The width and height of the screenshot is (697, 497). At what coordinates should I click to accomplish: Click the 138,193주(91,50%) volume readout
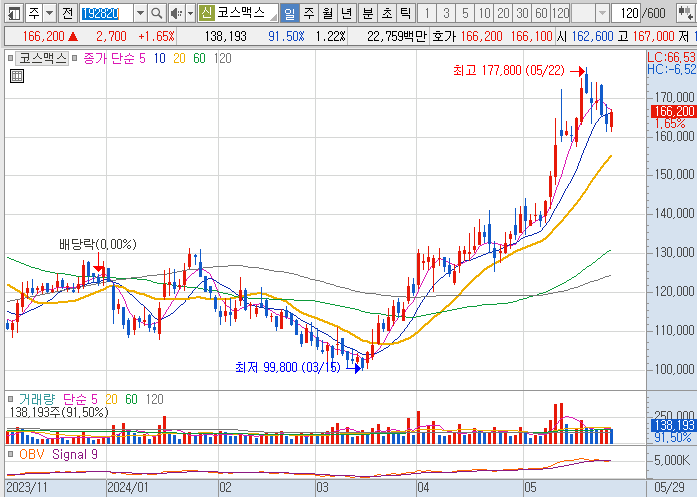point(59,412)
